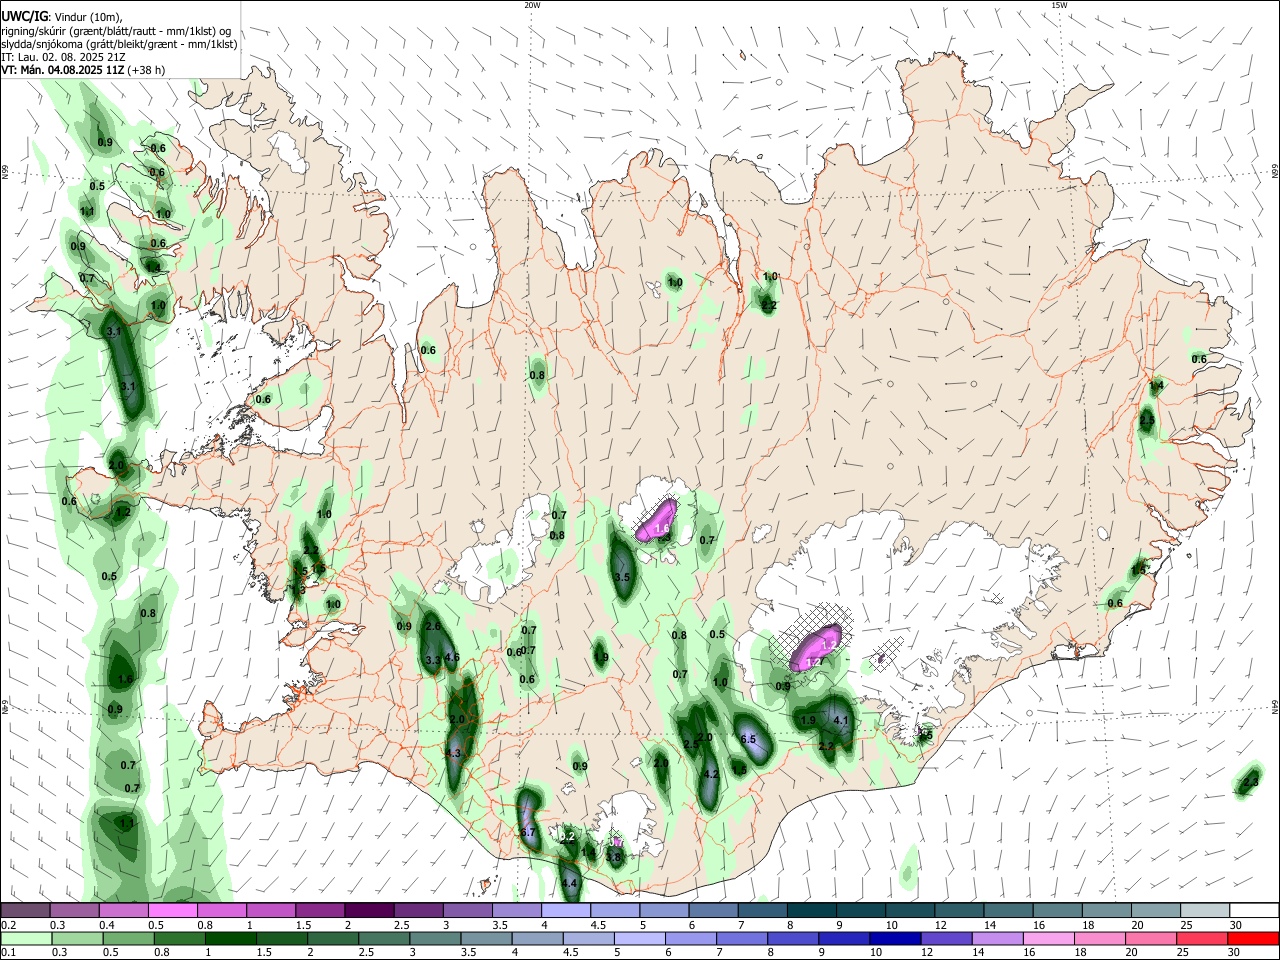This screenshot has height=960, width=1280.
Task: Click the bright red swatch ending the lower scale
Action: 1253,938
